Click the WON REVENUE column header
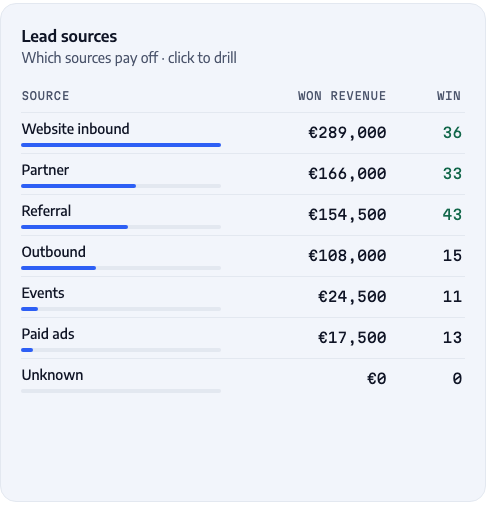 point(342,96)
